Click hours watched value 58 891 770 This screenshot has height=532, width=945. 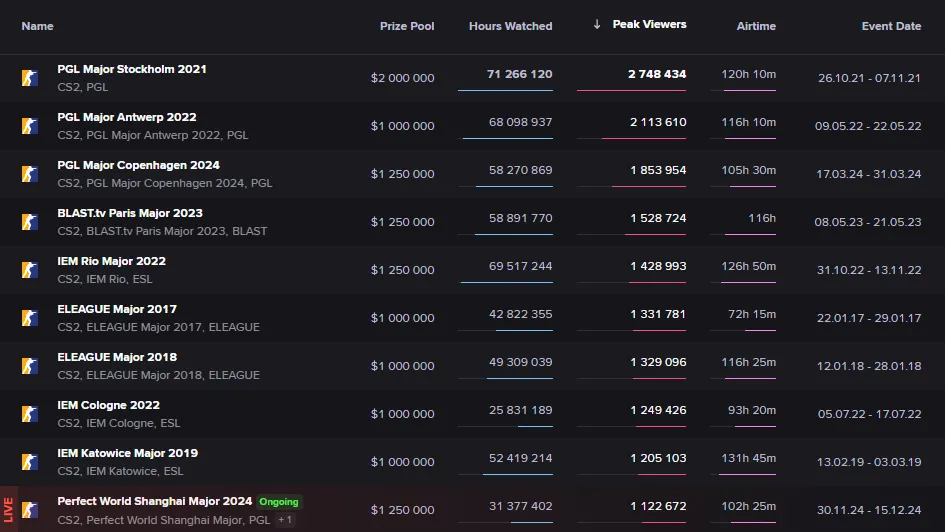tap(521, 218)
